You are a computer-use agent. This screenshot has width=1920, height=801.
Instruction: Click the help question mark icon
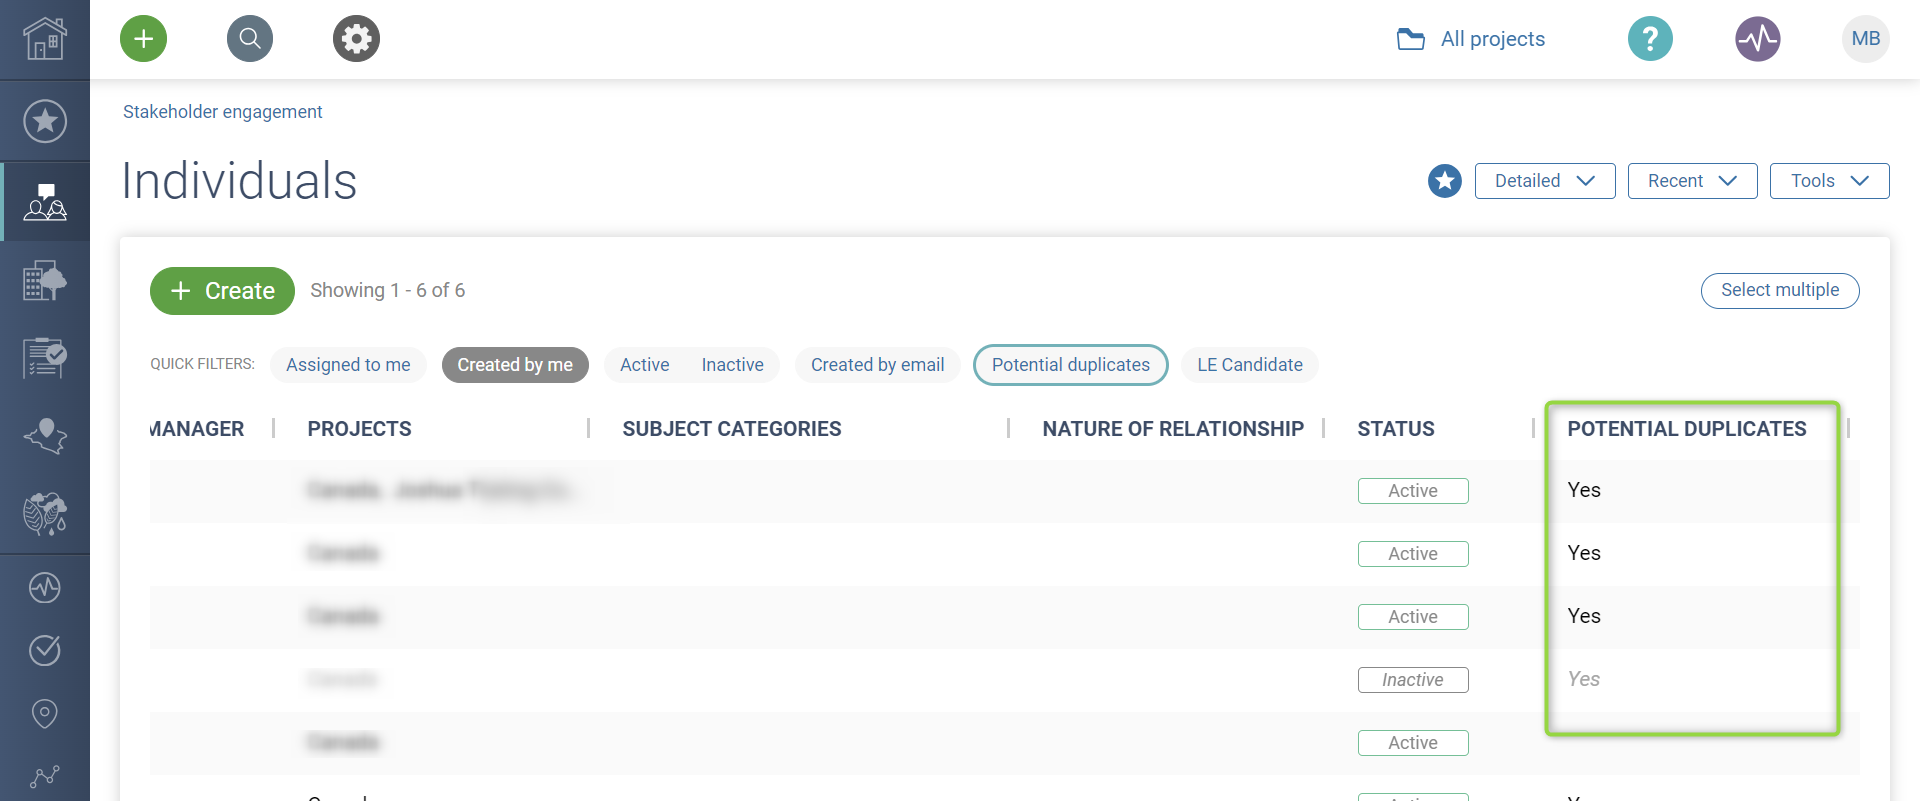click(x=1650, y=39)
